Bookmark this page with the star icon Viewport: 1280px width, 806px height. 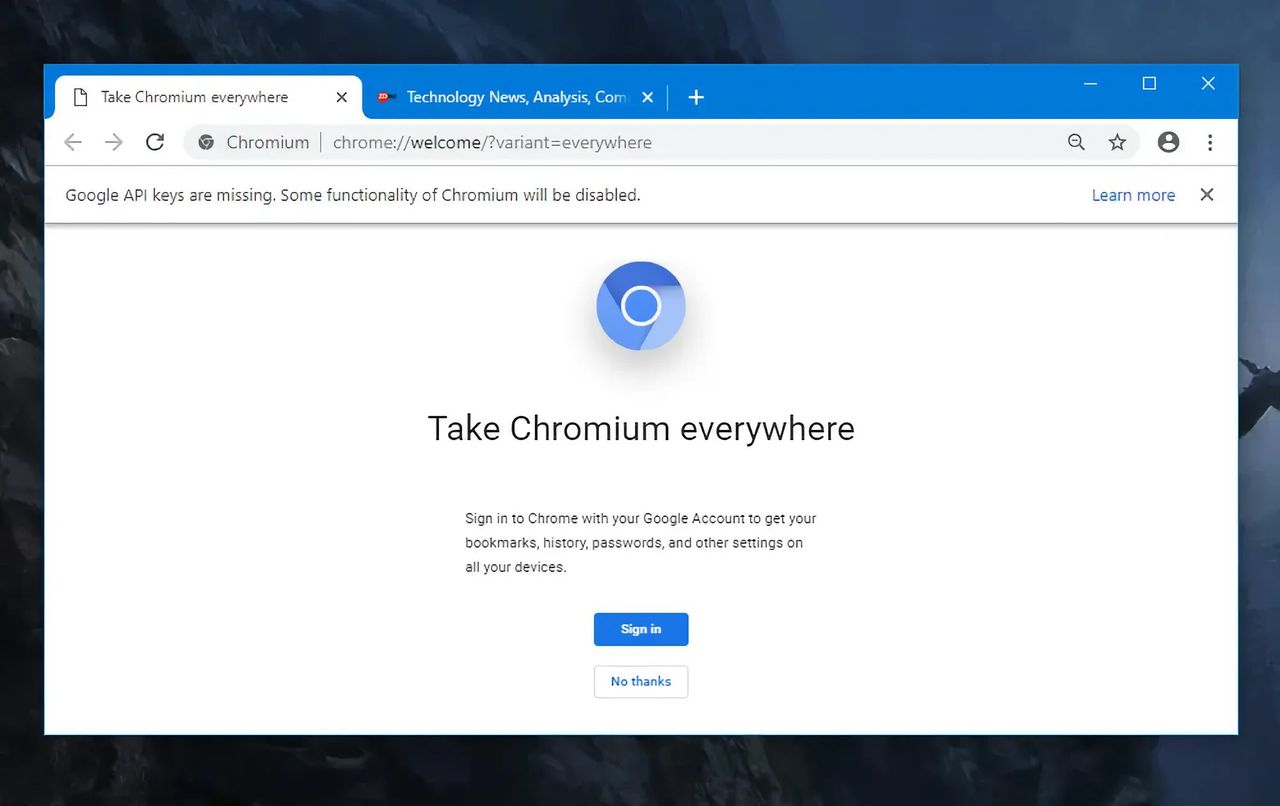click(1117, 142)
